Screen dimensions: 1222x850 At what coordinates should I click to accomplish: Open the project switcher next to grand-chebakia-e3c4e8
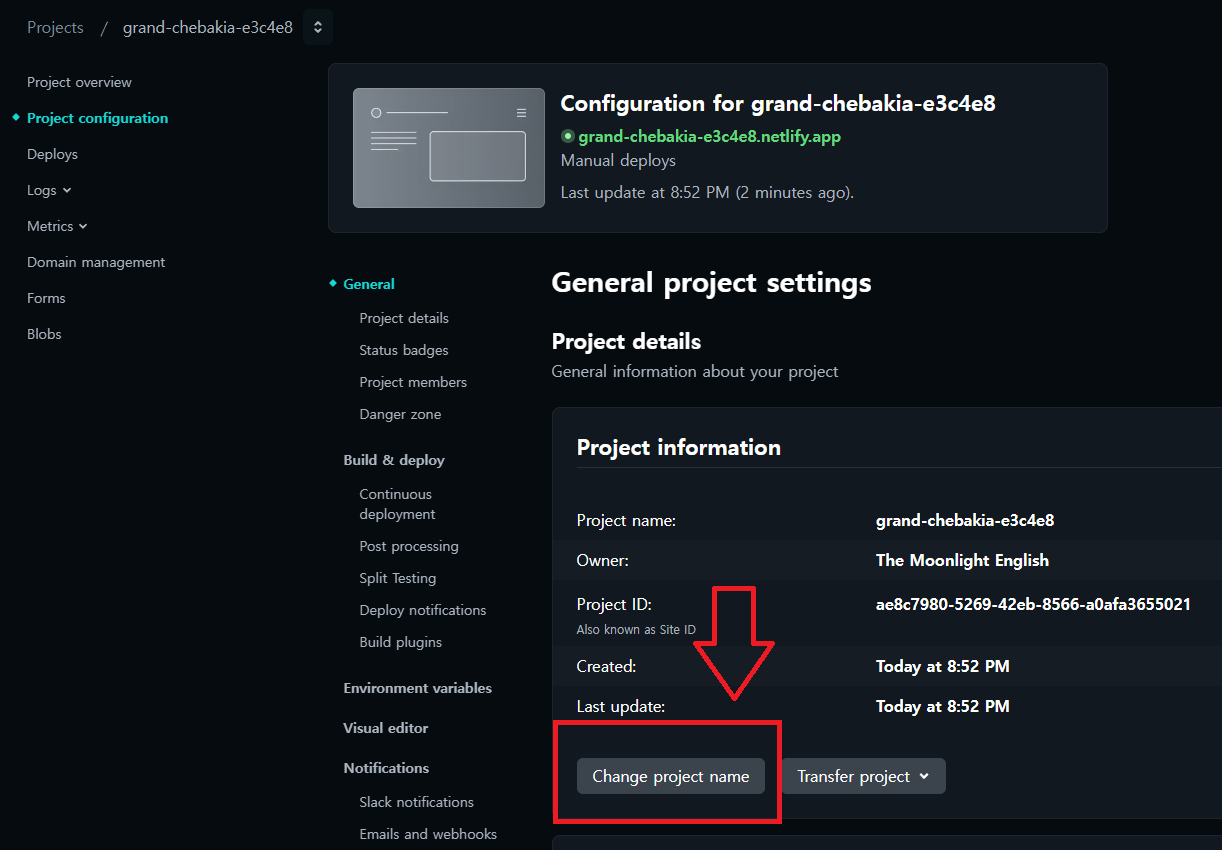tap(318, 28)
